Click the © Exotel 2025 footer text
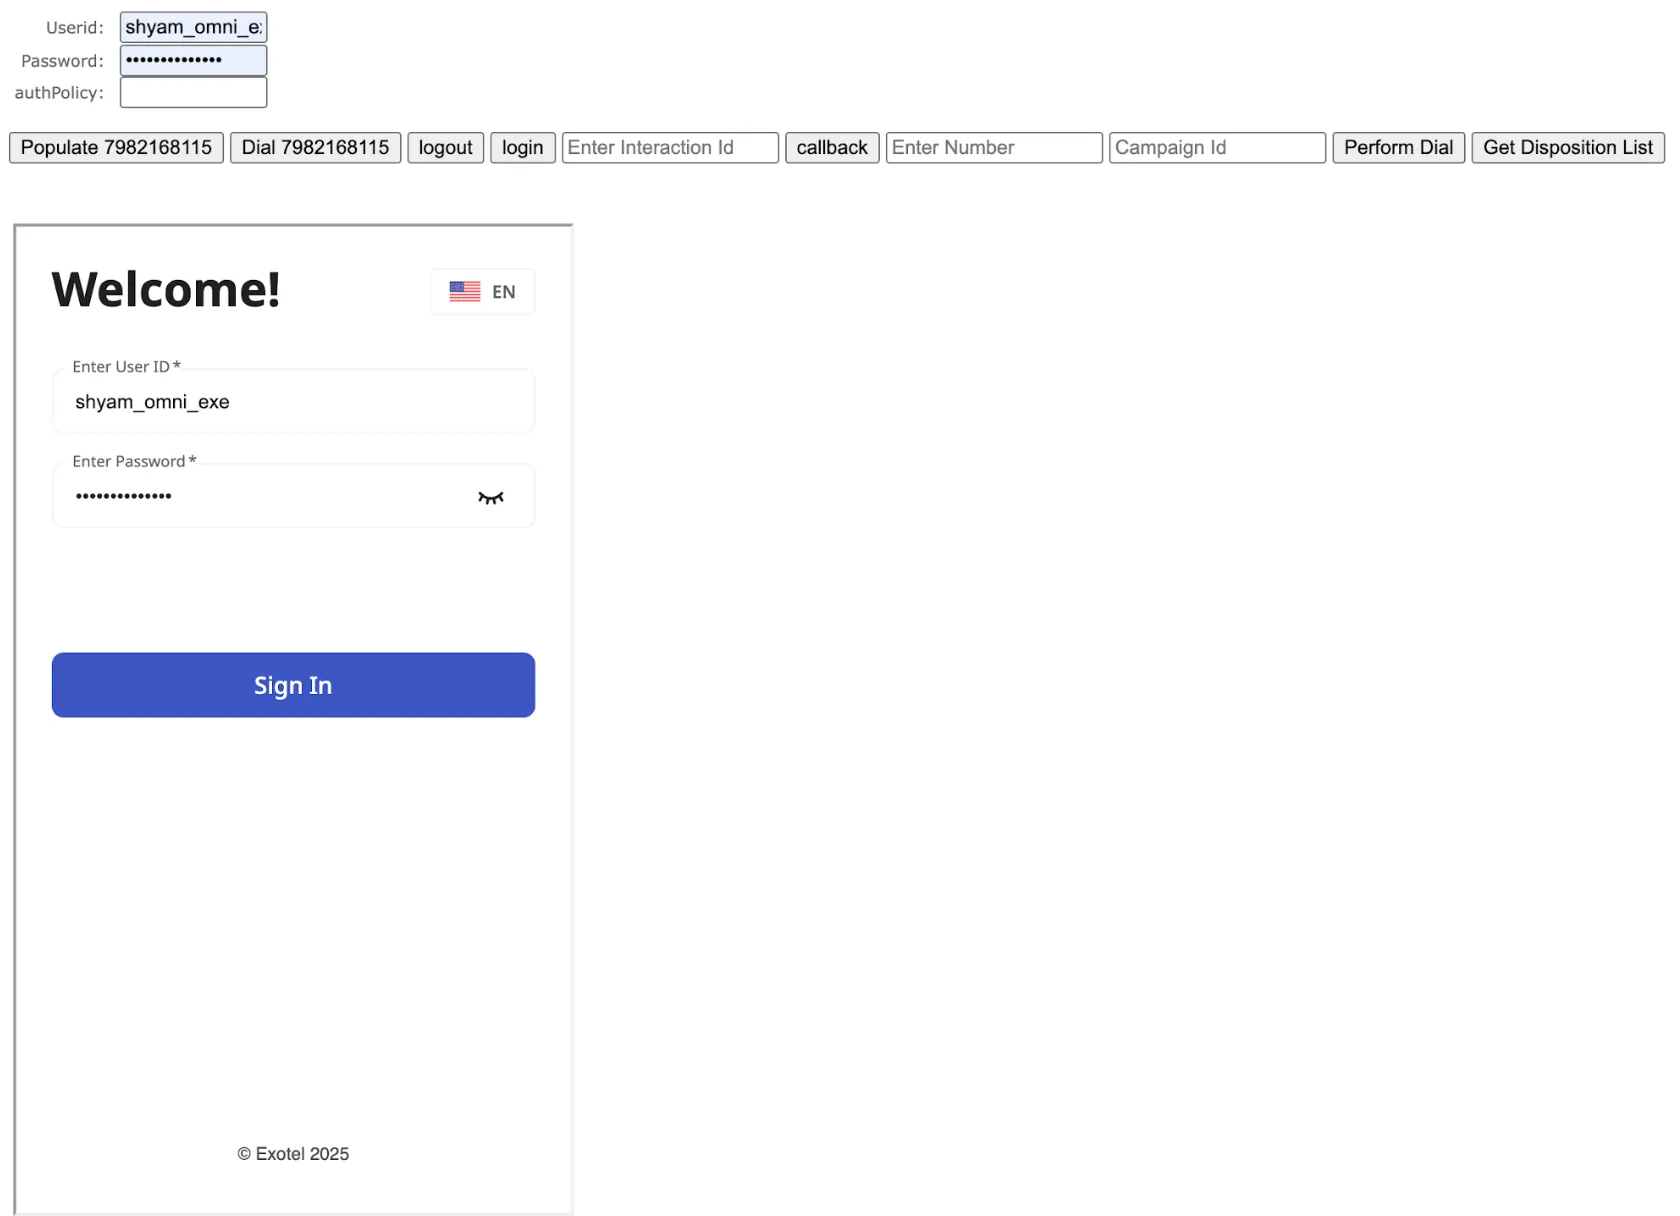This screenshot has height=1216, width=1680. point(293,1154)
